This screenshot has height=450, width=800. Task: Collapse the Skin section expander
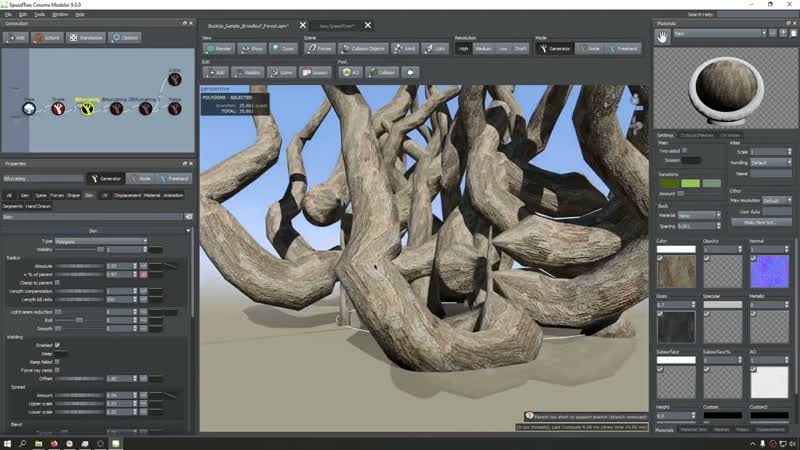188,231
